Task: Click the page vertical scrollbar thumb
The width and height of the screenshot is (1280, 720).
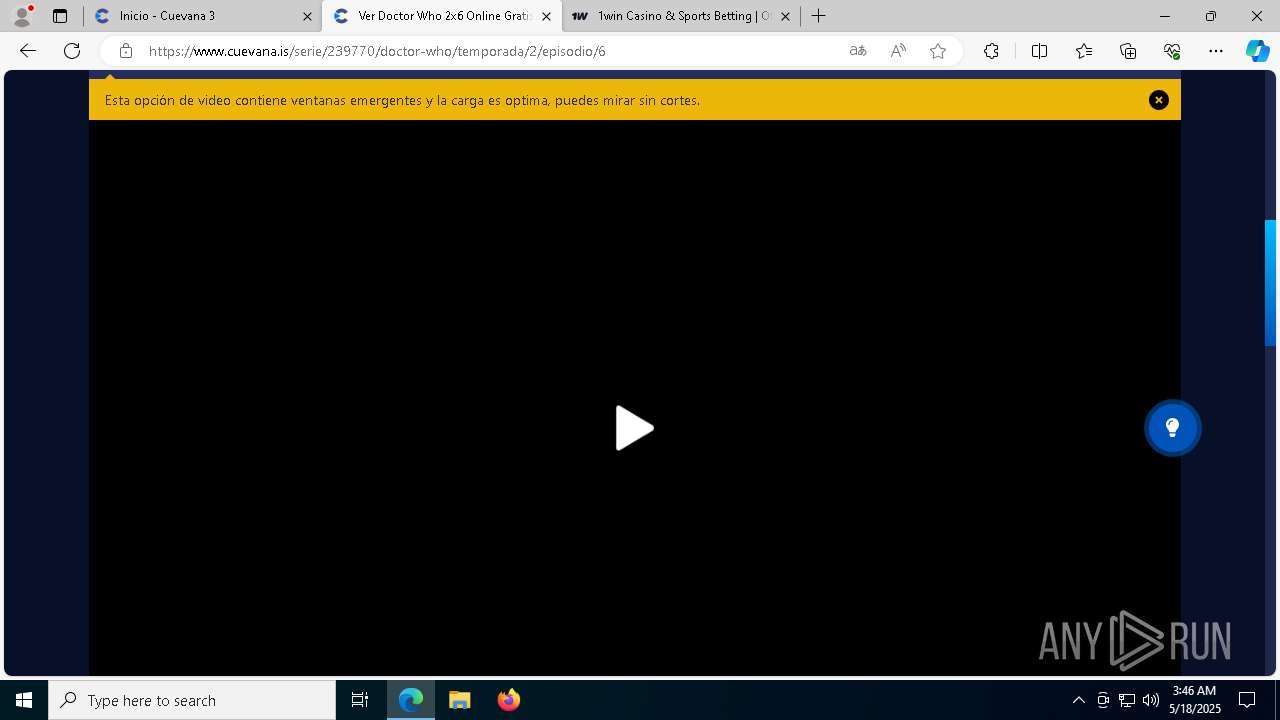Action: pos(1270,283)
